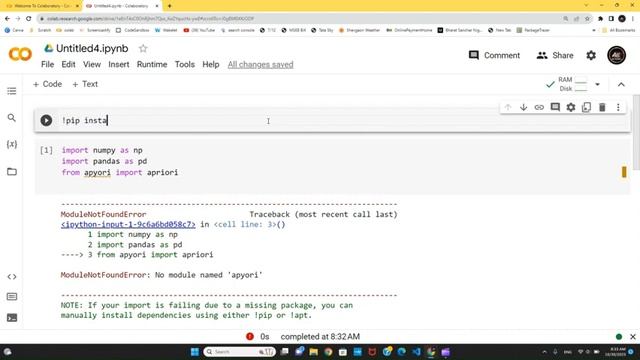The image size is (640, 360).
Task: Expand the RAM and Disk dropdown
Action: [598, 84]
